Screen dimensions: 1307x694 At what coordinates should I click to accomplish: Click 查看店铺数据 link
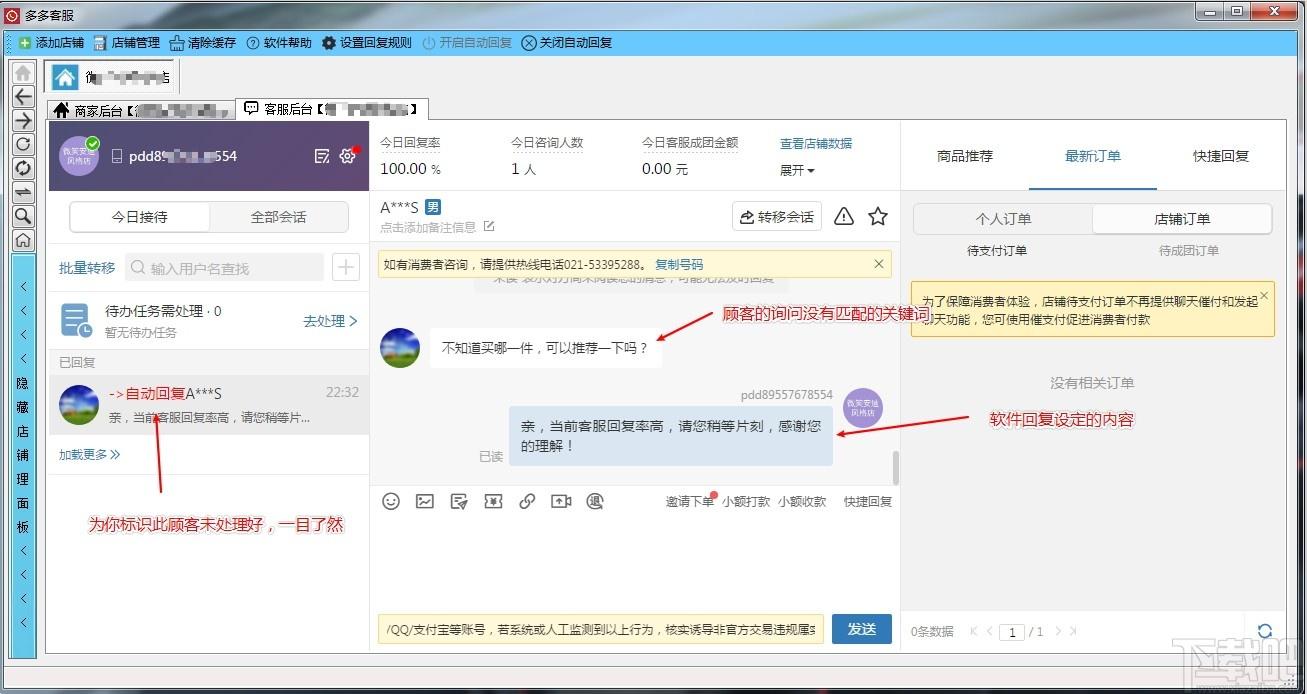coord(816,144)
